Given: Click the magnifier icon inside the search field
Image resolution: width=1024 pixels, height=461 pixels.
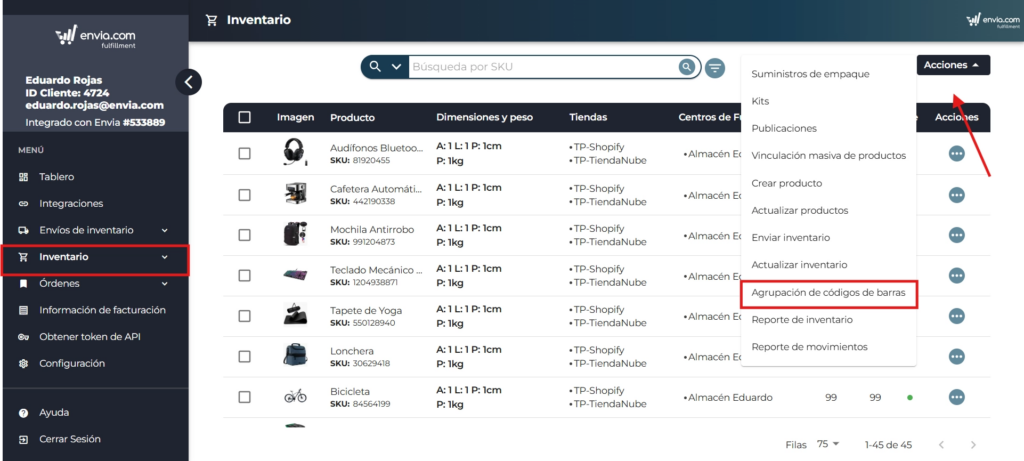Looking at the screenshot, I should [686, 67].
